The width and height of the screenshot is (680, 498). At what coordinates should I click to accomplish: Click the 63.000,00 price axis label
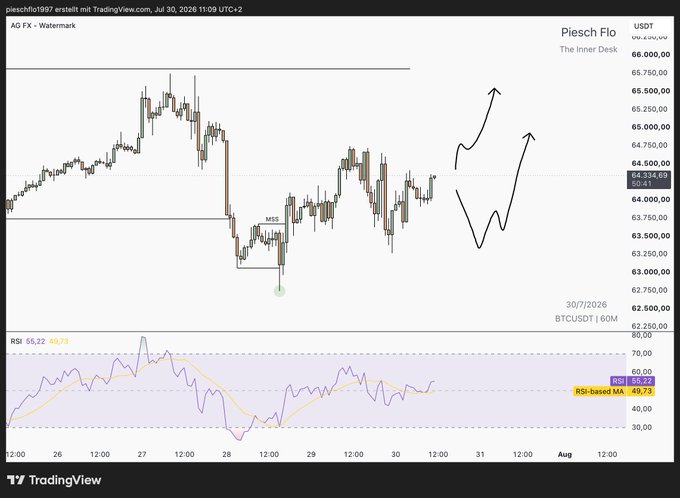coord(651,272)
